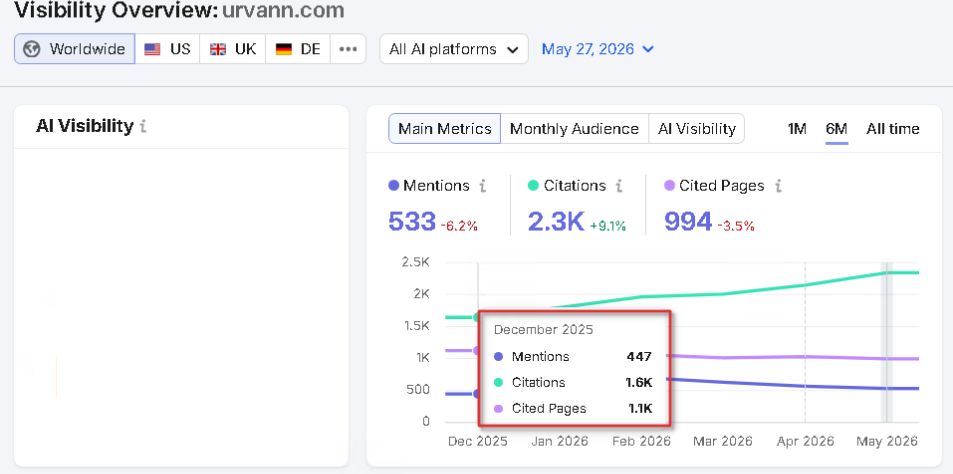
Task: Click the 447 Mentions tooltip value
Action: [x=639, y=357]
